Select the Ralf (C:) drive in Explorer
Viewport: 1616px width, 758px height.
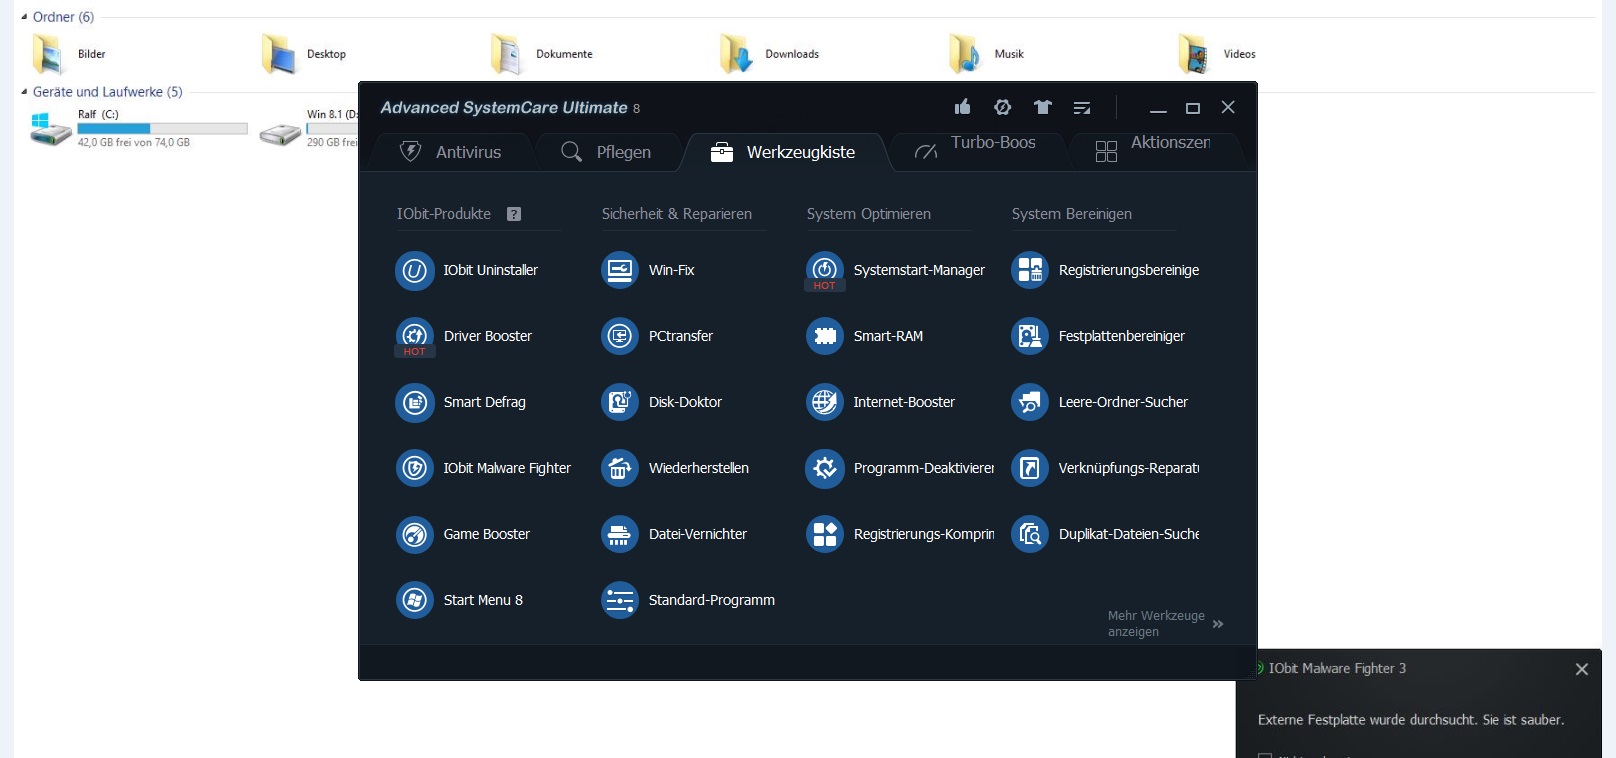(x=138, y=129)
